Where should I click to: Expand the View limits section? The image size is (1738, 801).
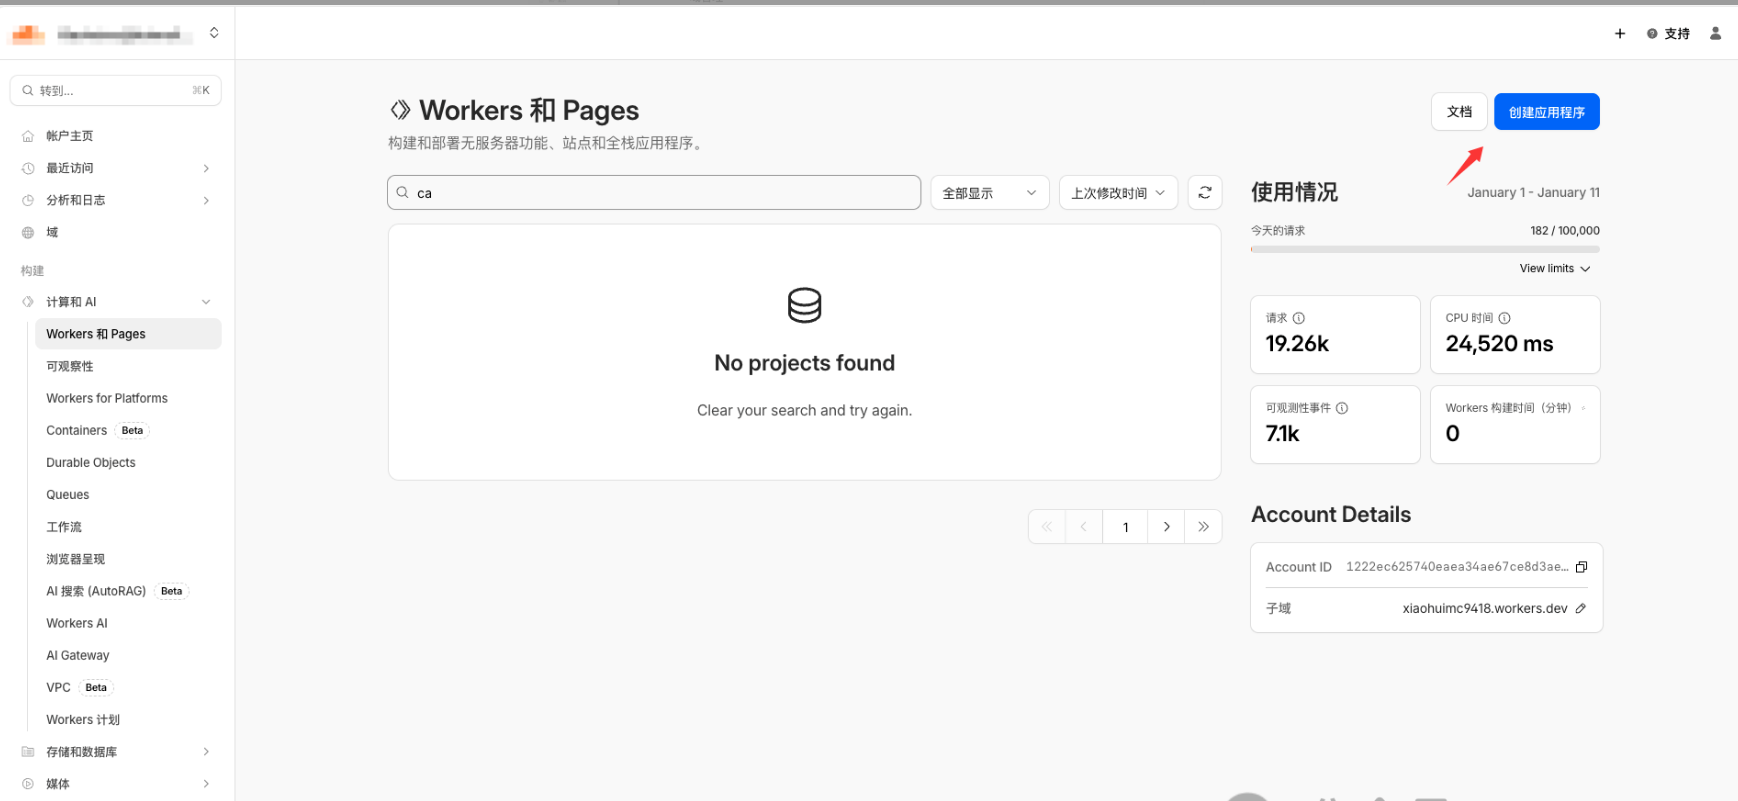coord(1554,269)
